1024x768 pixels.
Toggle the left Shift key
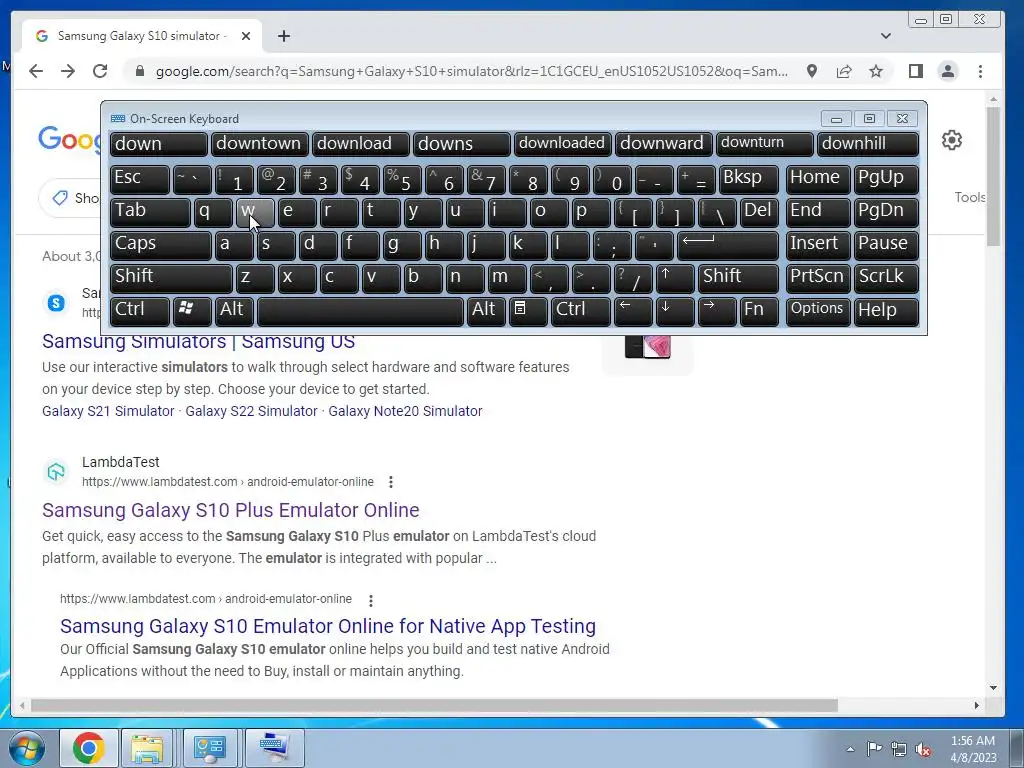coord(171,278)
